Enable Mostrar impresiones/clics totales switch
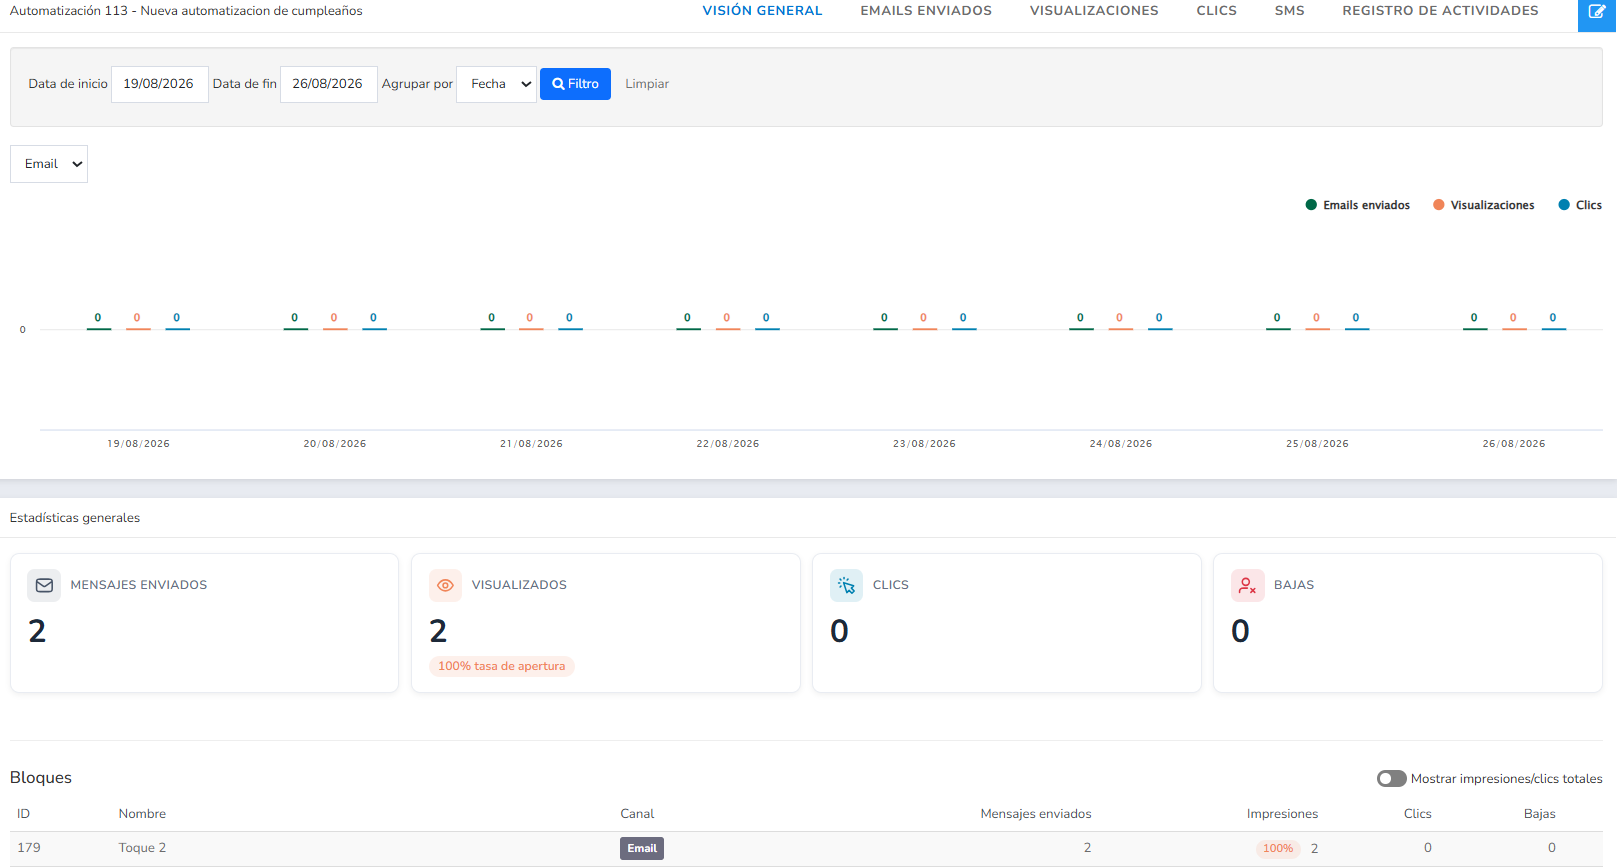The width and height of the screenshot is (1617, 868). [1391, 778]
